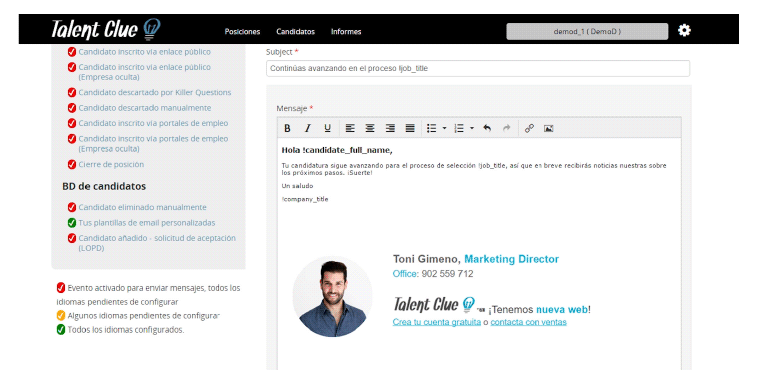Click red status icon beside 'Candidato eliminado manualmente'
This screenshot has width=757, height=392.
(72, 207)
